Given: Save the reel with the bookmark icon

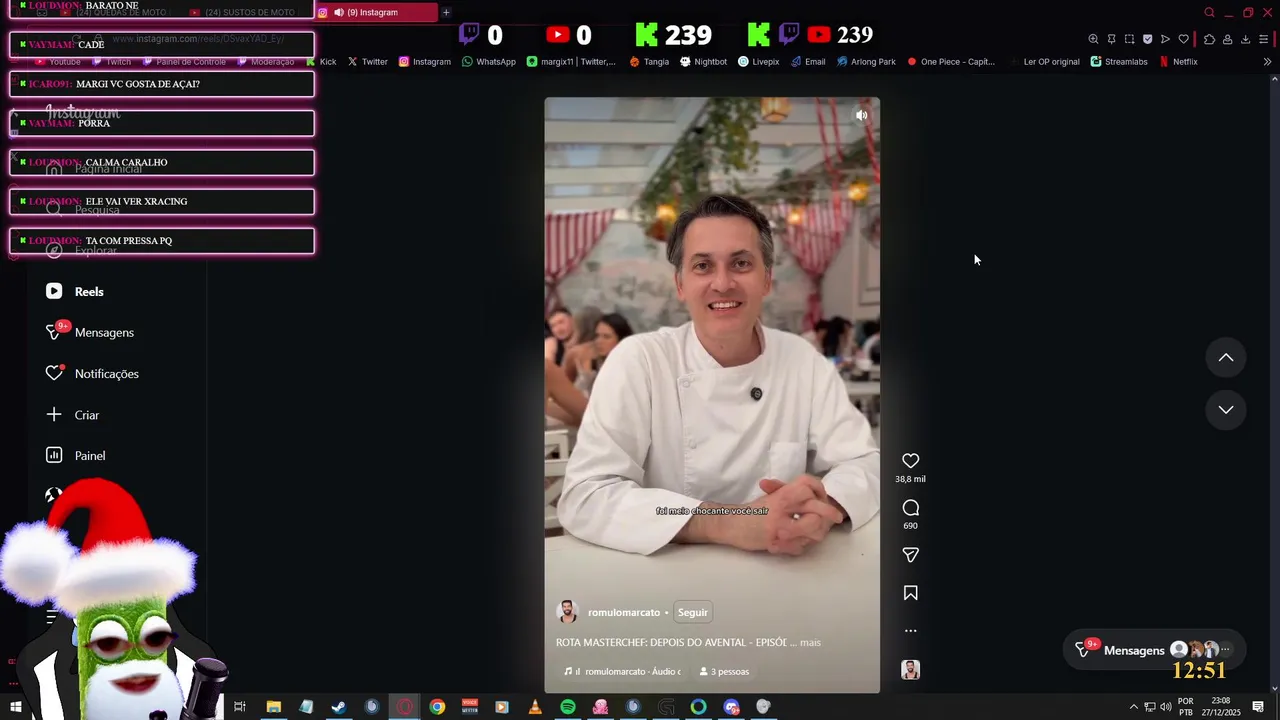Looking at the screenshot, I should [910, 593].
